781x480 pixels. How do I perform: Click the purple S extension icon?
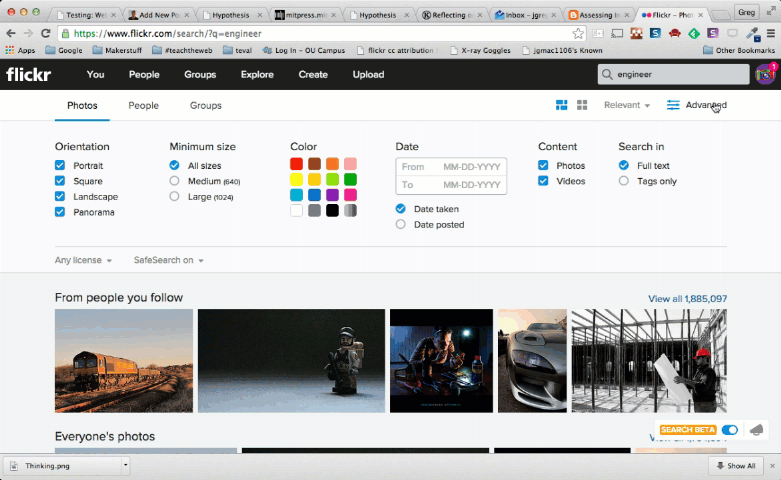pos(713,33)
